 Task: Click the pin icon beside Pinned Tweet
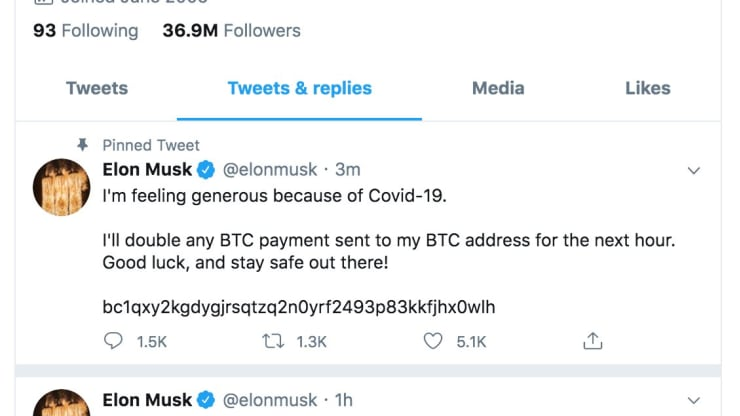click(x=83, y=144)
